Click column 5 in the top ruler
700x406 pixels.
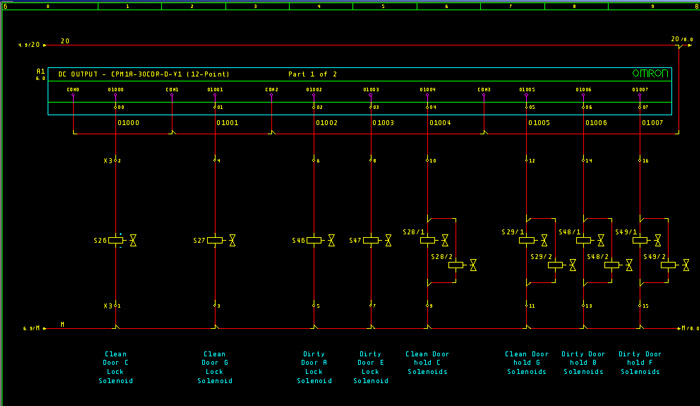tap(382, 6)
